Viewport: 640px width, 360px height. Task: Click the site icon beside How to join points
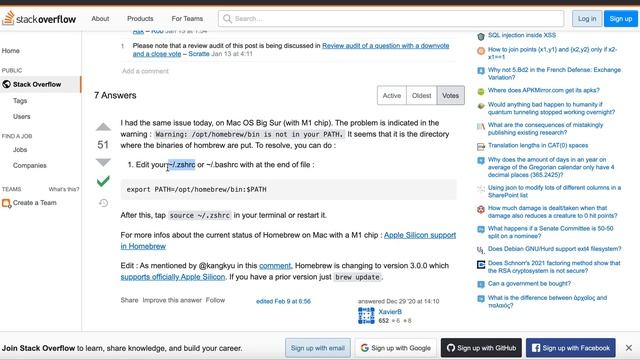[x=481, y=51]
